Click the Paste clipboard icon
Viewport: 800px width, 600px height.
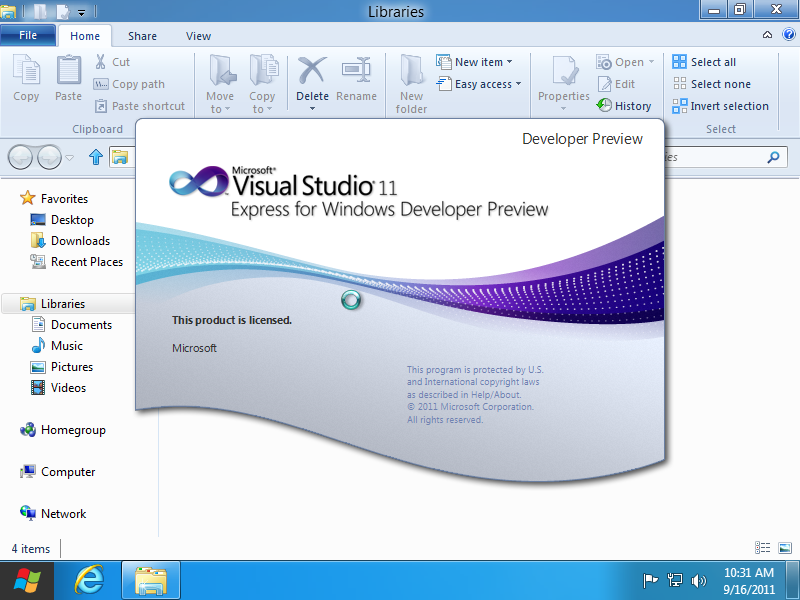68,70
